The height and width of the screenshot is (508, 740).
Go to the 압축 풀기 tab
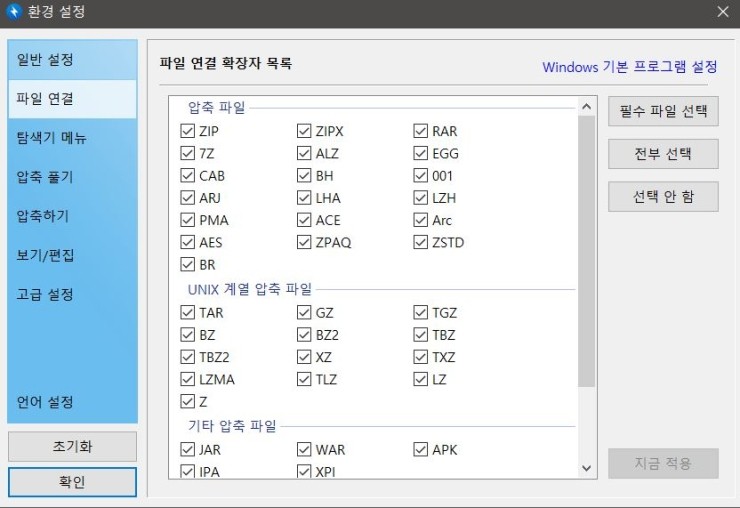72,177
